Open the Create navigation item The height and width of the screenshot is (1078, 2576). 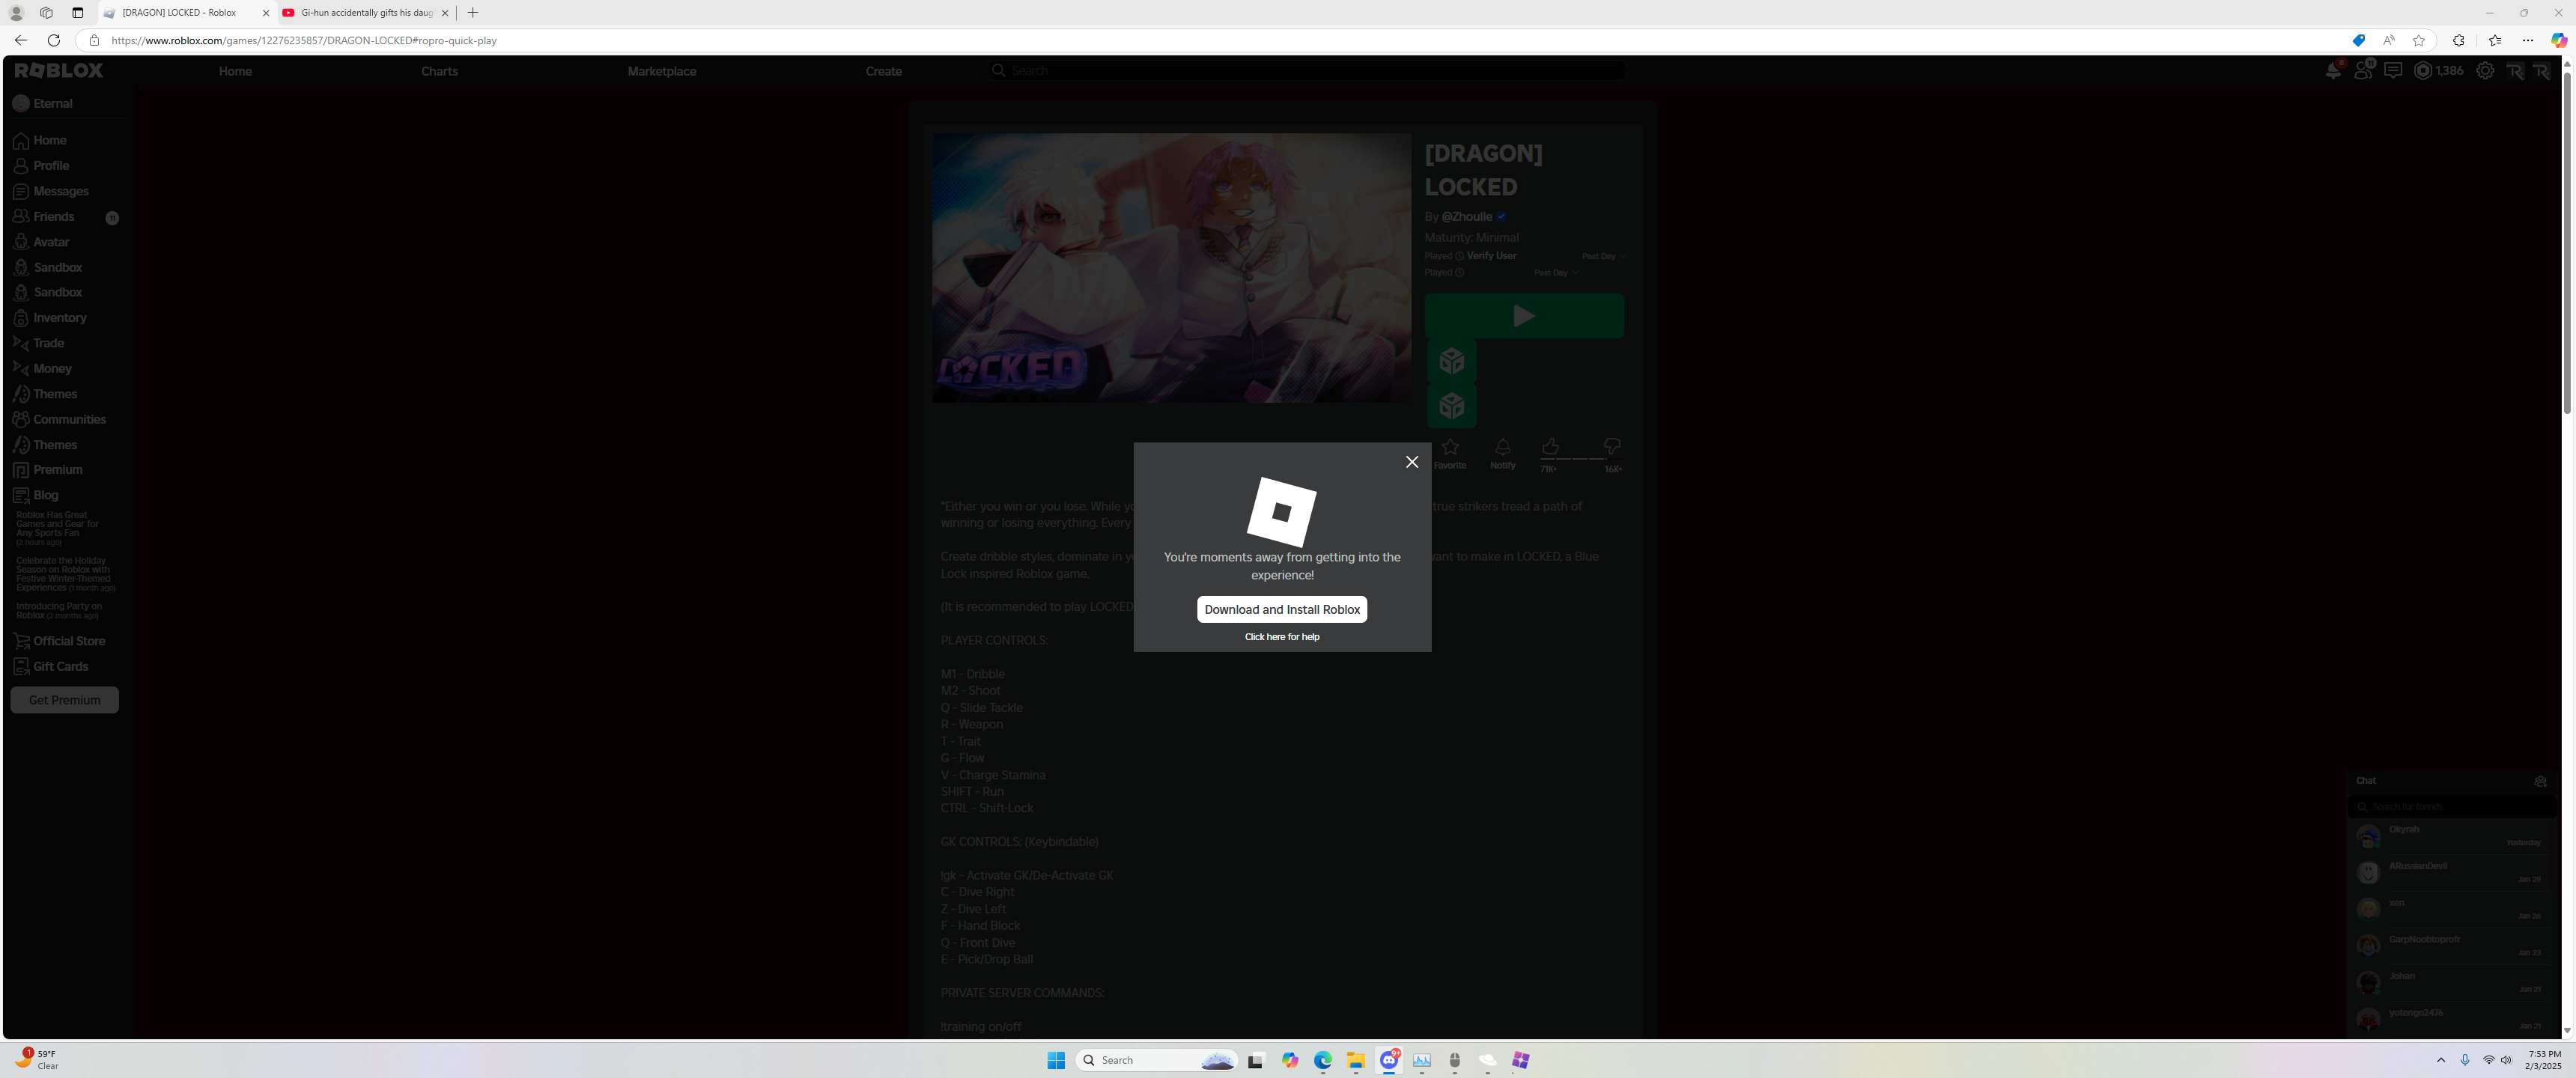pyautogui.click(x=884, y=71)
